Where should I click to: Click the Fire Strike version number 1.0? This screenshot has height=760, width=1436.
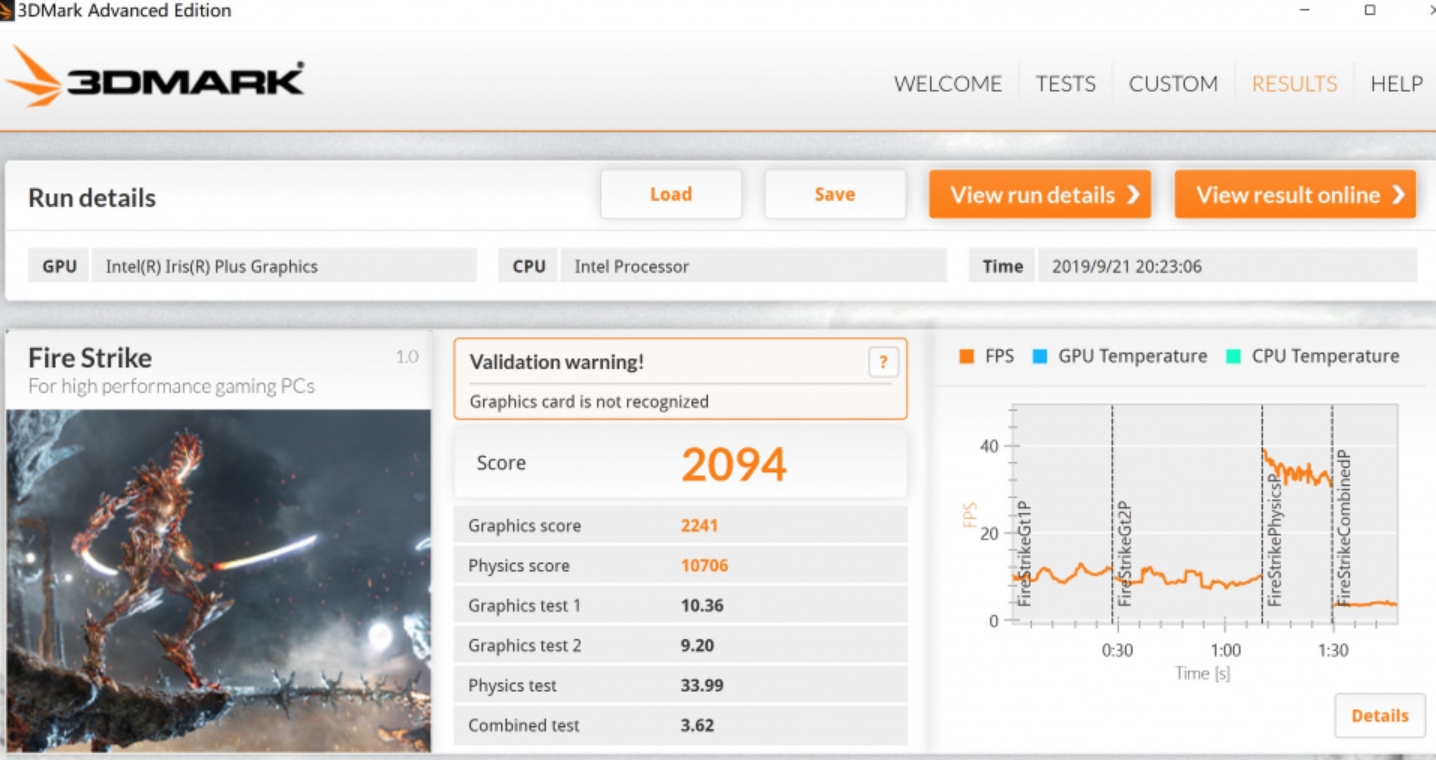point(407,357)
